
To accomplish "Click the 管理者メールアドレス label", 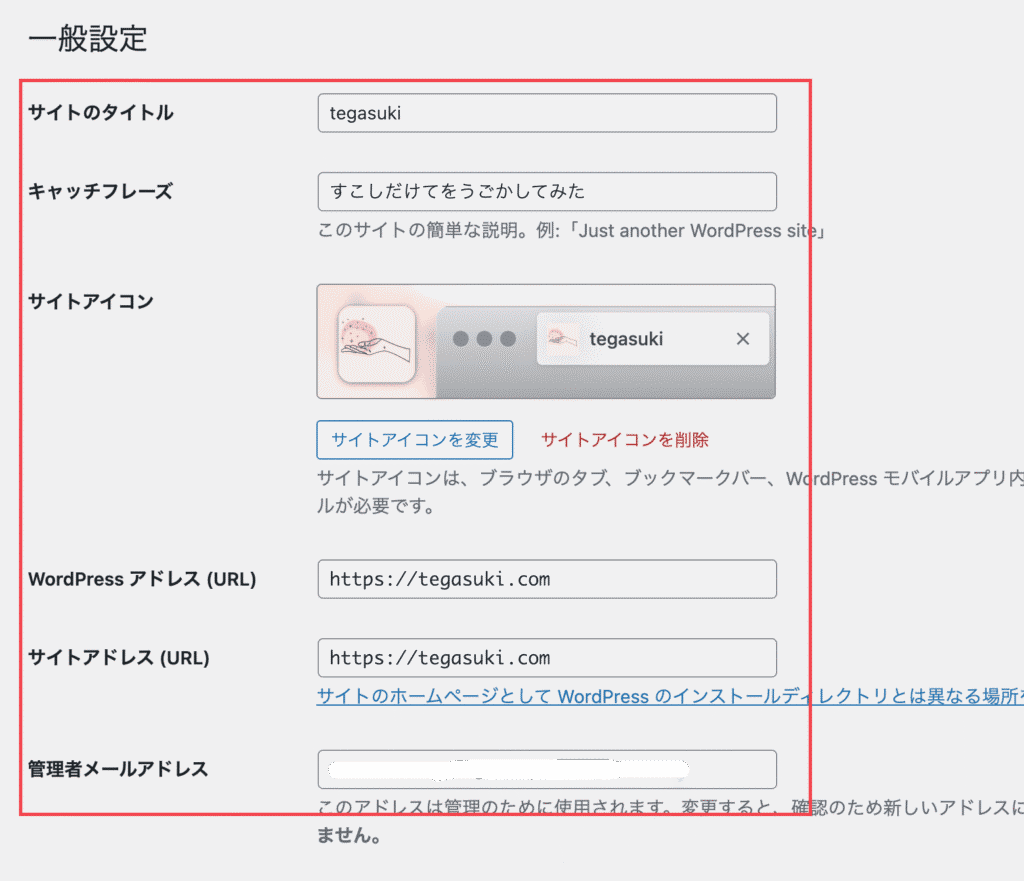I will pyautogui.click(x=118, y=769).
